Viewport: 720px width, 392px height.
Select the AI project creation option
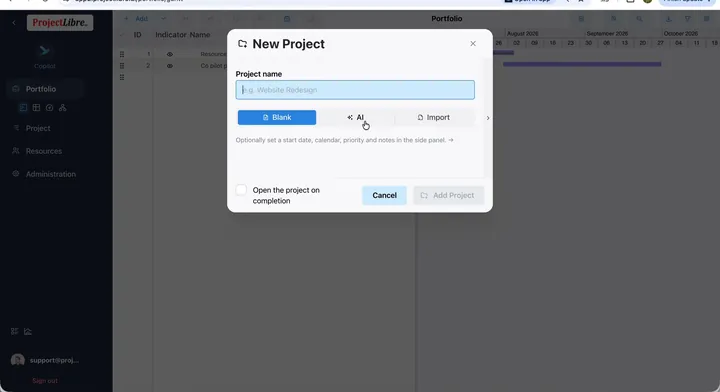click(x=355, y=118)
